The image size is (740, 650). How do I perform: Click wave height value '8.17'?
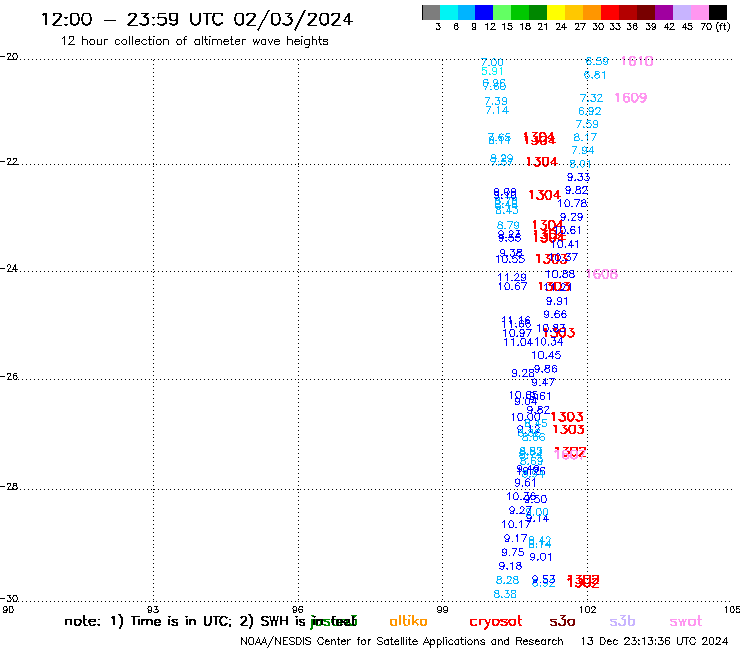click(585, 137)
